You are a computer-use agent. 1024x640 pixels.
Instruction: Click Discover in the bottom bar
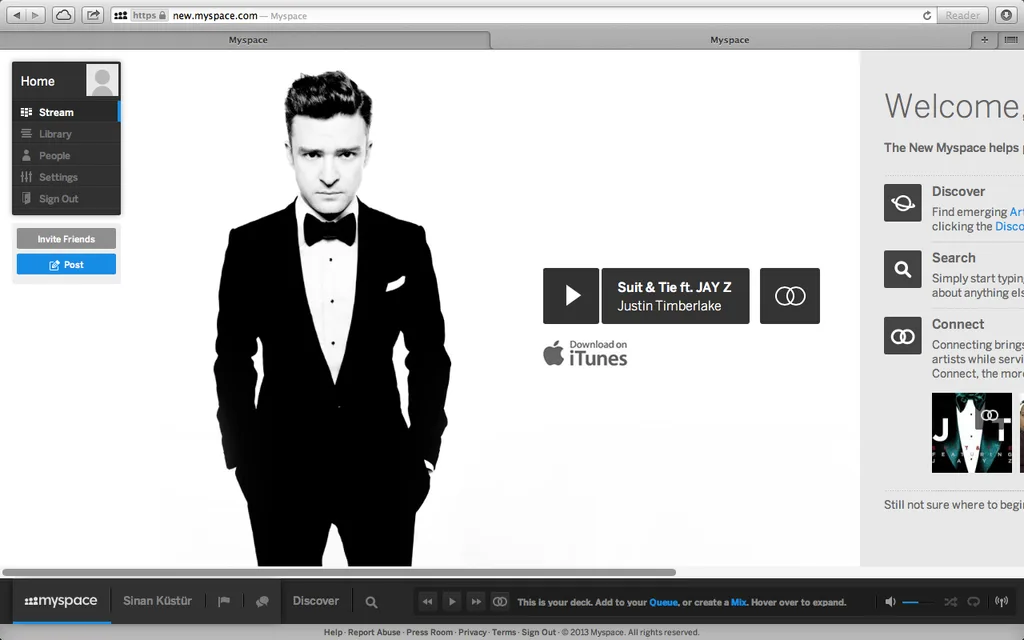(x=315, y=601)
